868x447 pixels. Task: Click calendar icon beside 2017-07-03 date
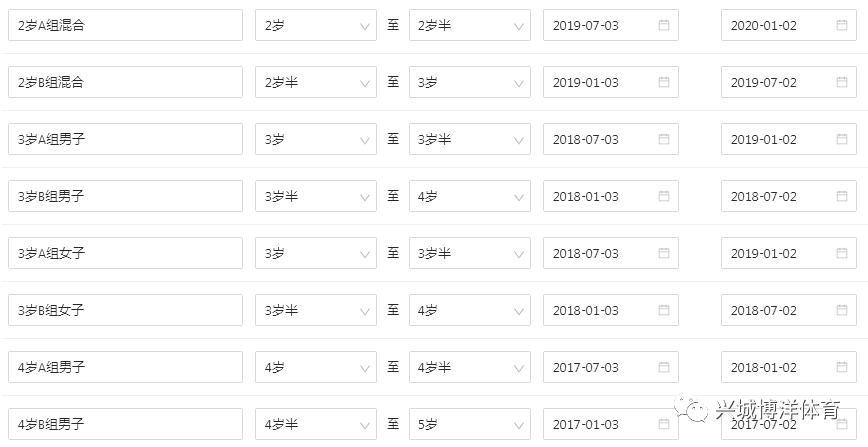(664, 367)
